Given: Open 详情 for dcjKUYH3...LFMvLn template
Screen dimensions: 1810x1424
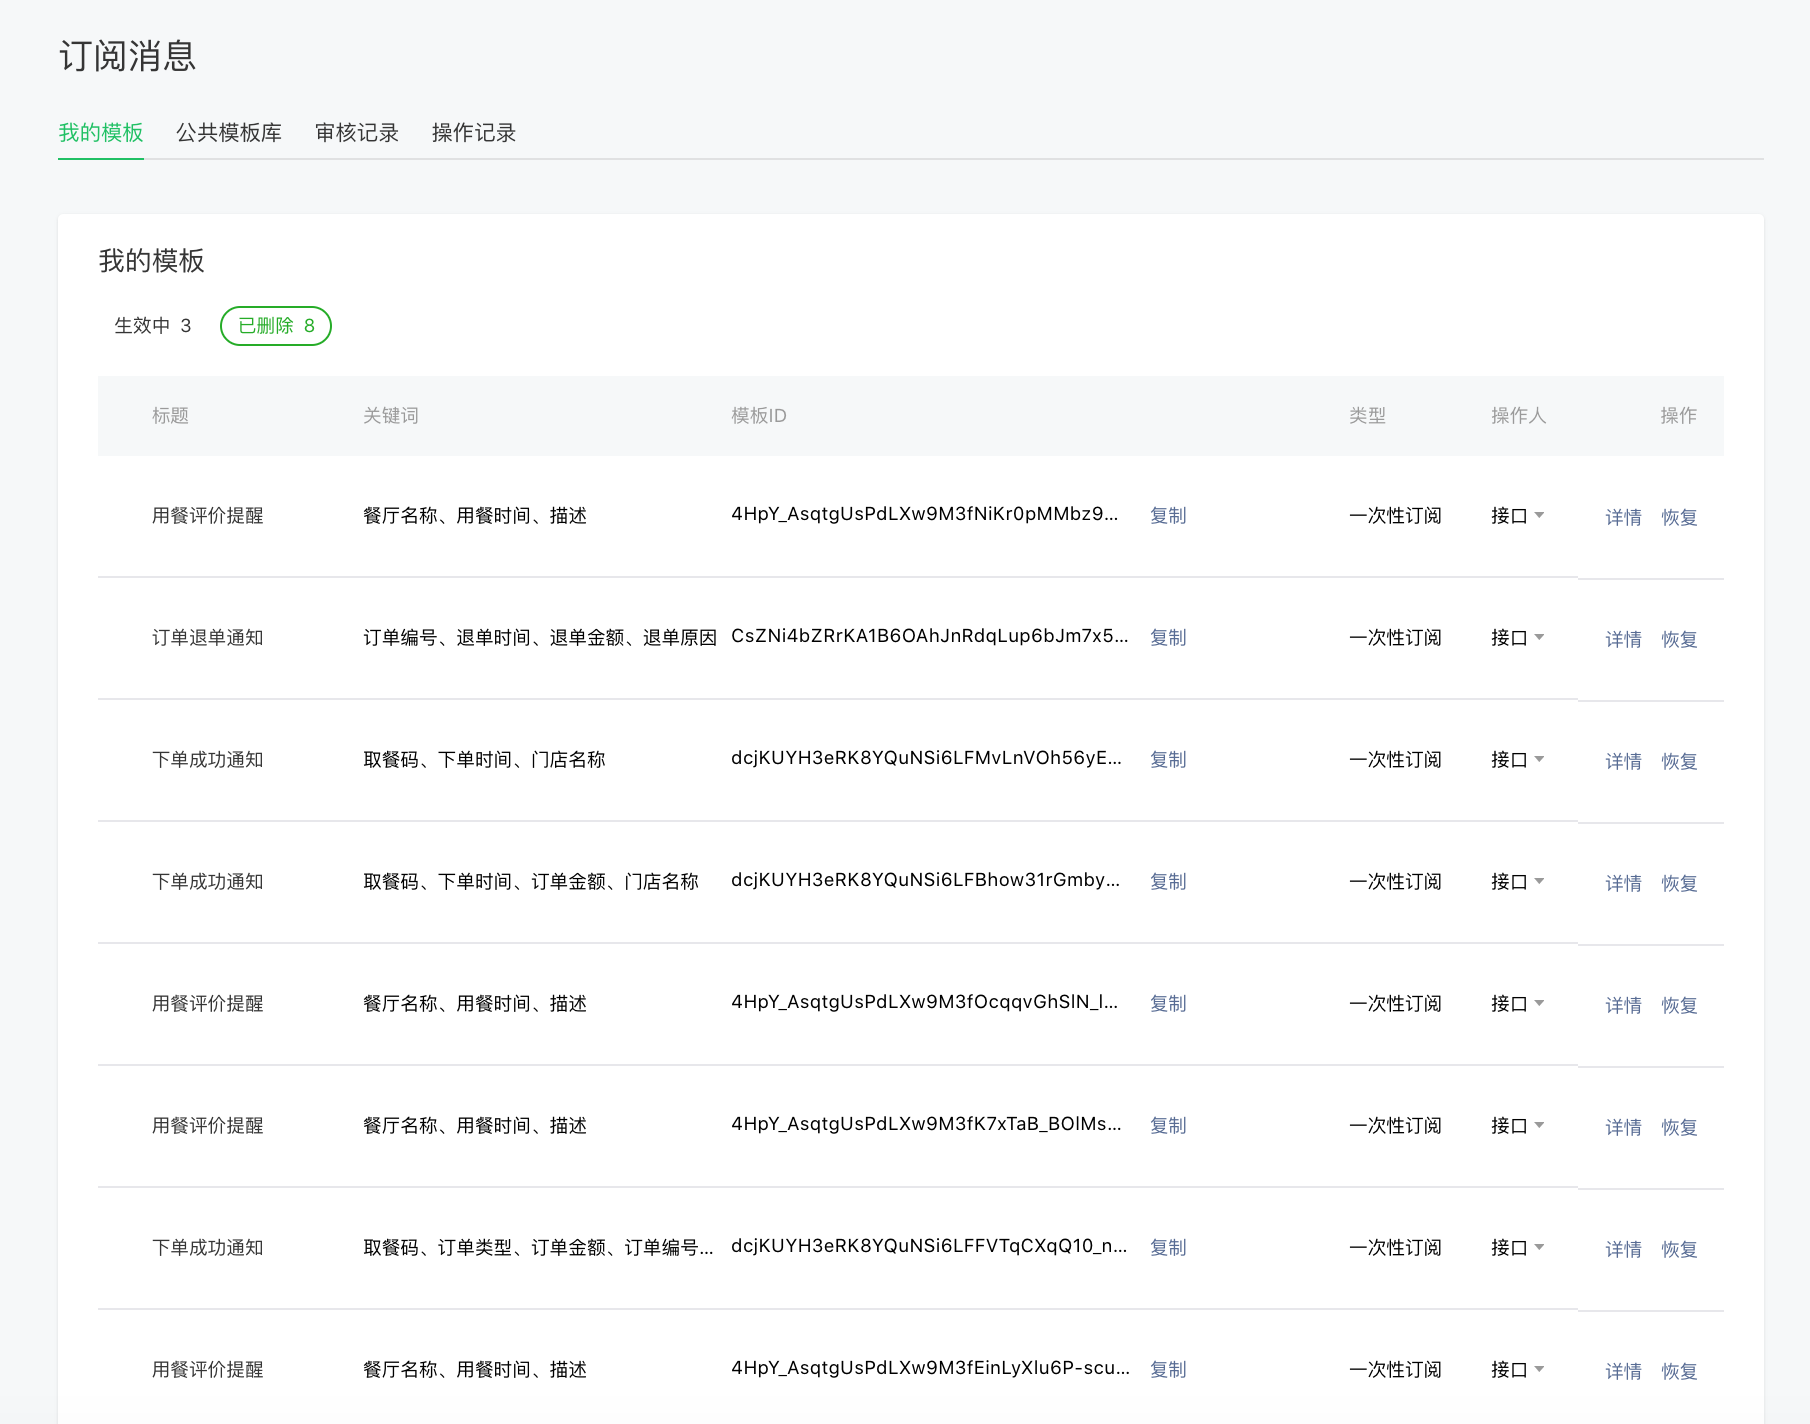Looking at the screenshot, I should 1624,762.
